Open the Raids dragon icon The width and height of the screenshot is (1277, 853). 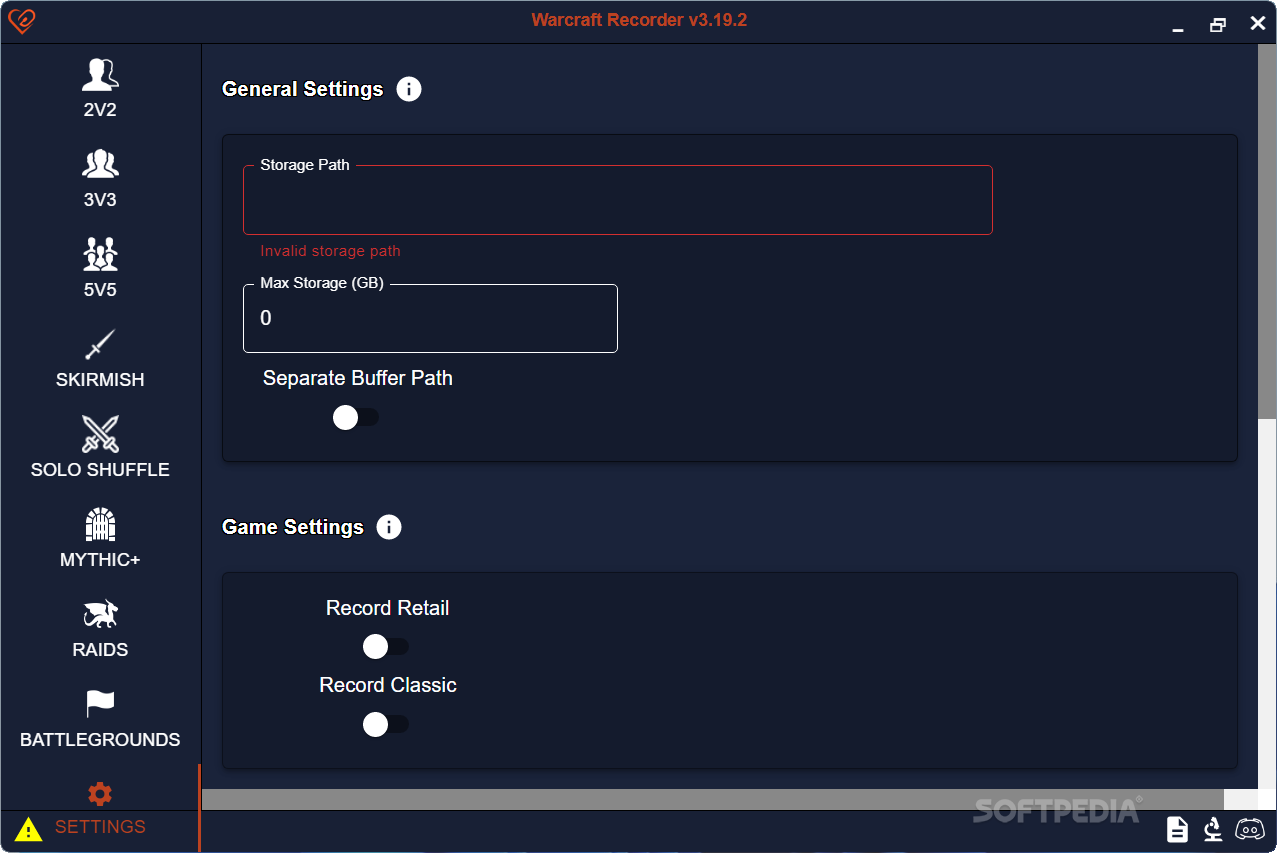click(x=100, y=615)
